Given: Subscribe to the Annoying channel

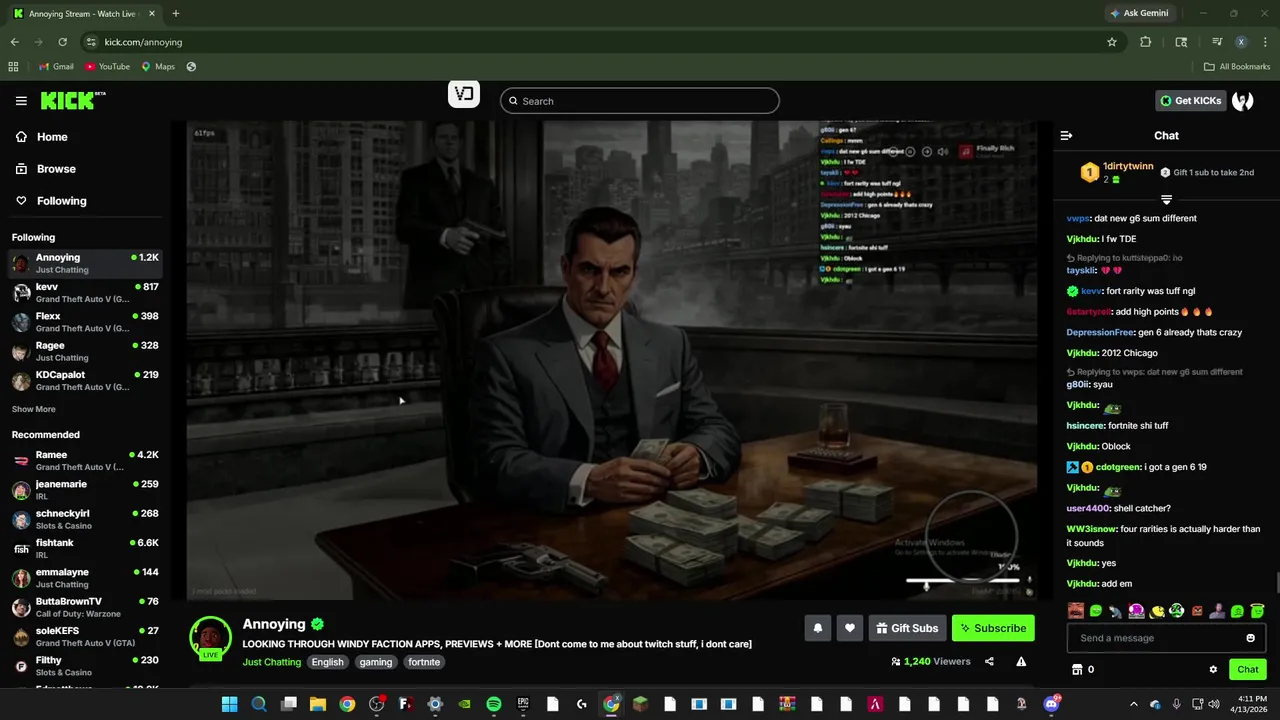Looking at the screenshot, I should (x=993, y=628).
